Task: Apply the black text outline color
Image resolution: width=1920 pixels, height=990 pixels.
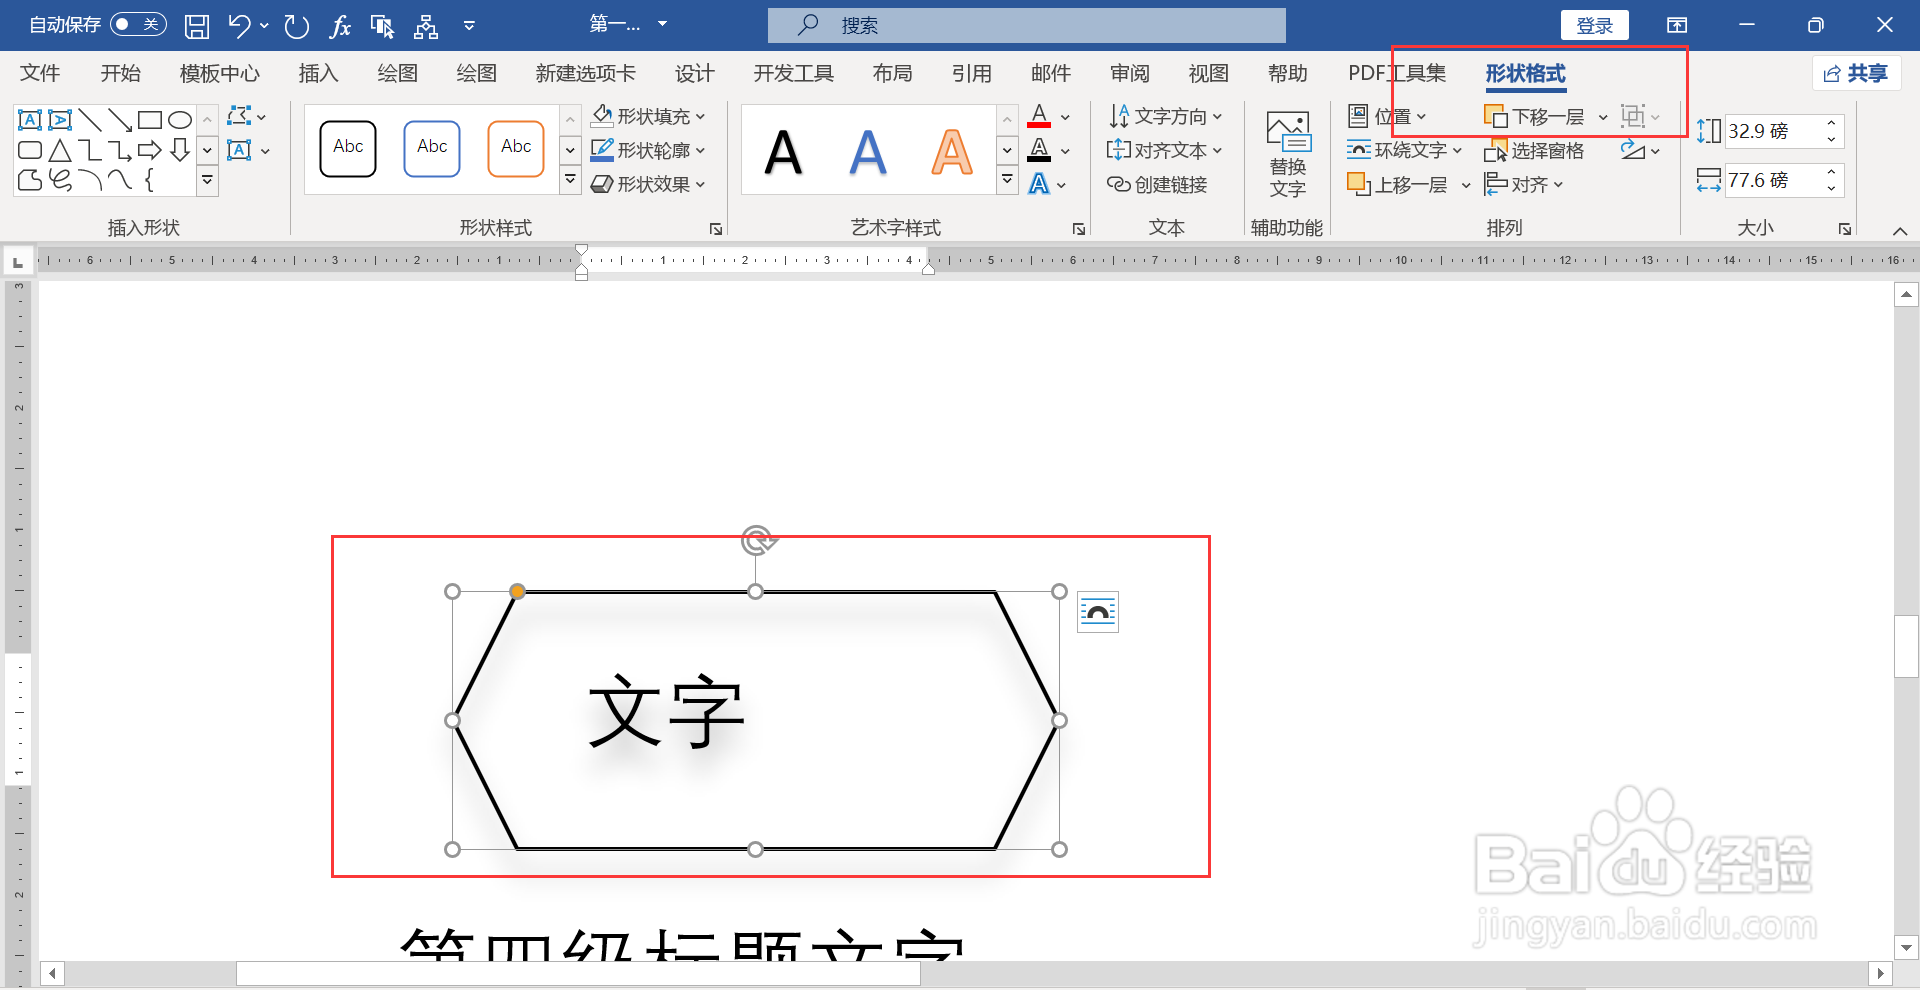Action: [x=1039, y=150]
